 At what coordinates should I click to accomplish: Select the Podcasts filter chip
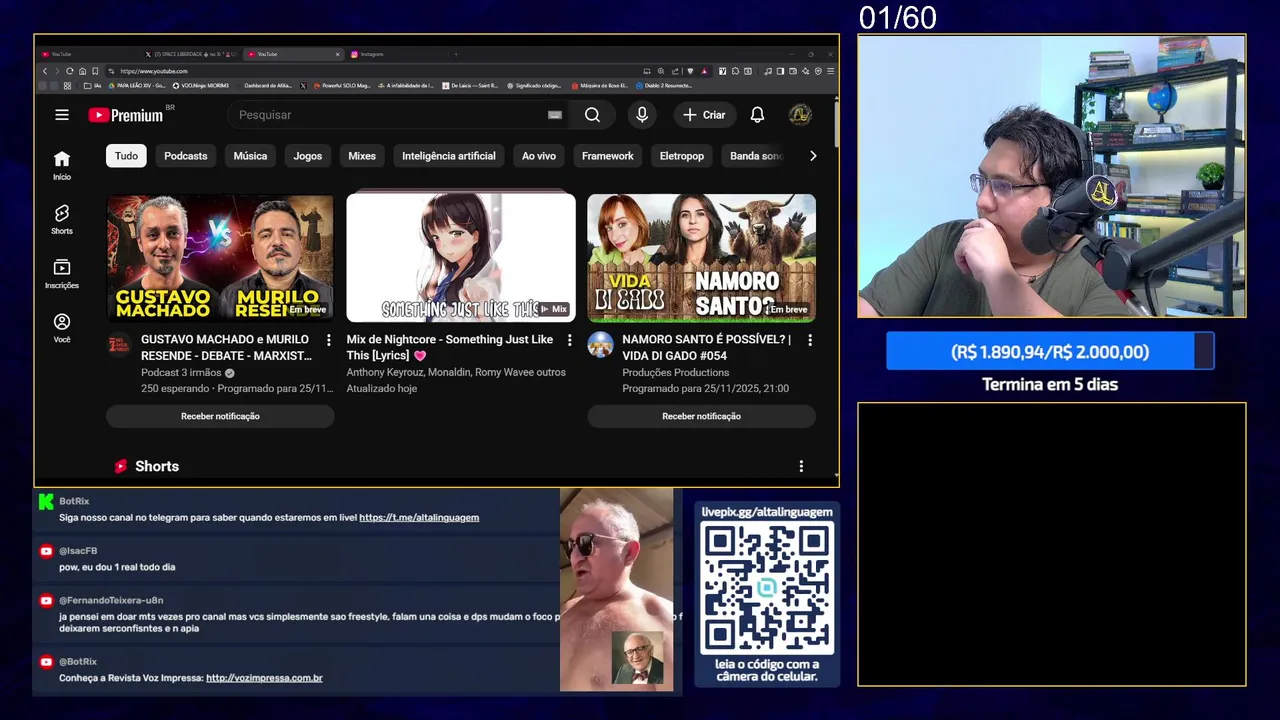point(186,156)
